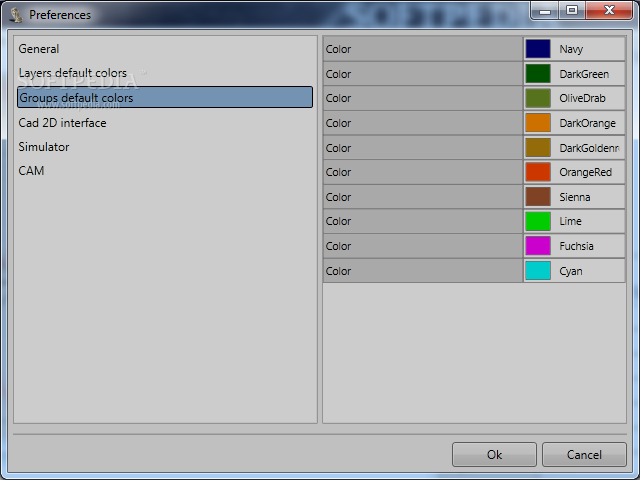Select the Color label beside Navy
The height and width of the screenshot is (480, 640).
[338, 49]
